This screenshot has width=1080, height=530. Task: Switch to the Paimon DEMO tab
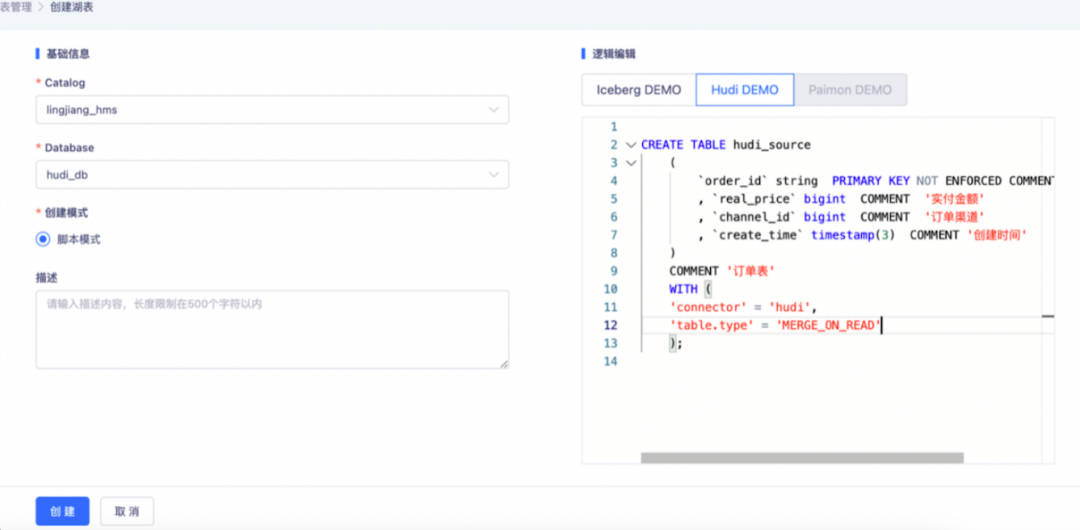click(850, 90)
